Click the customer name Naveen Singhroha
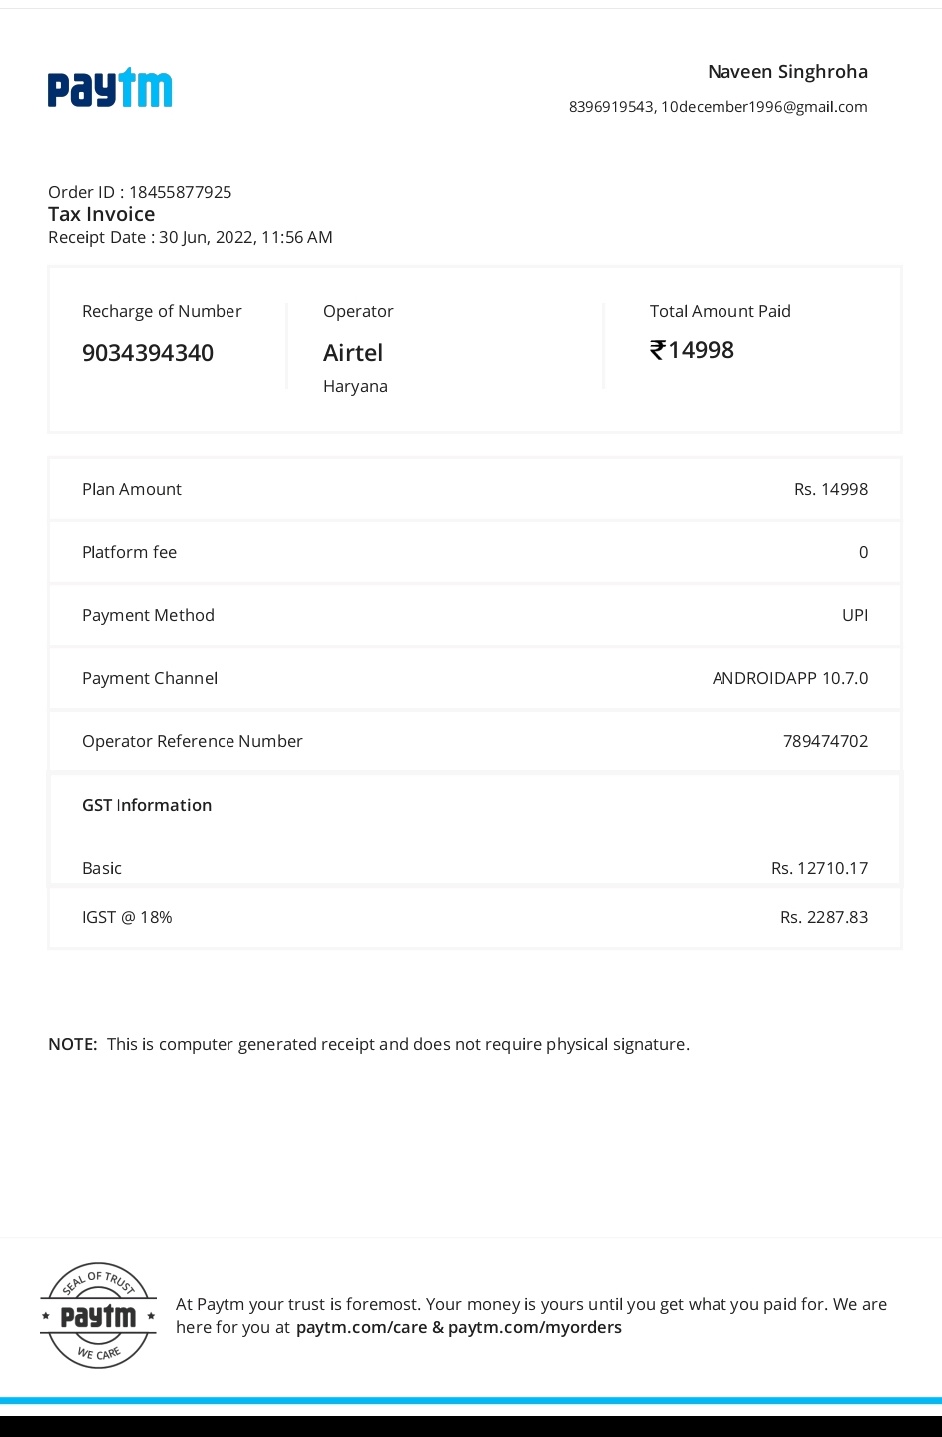 (787, 72)
